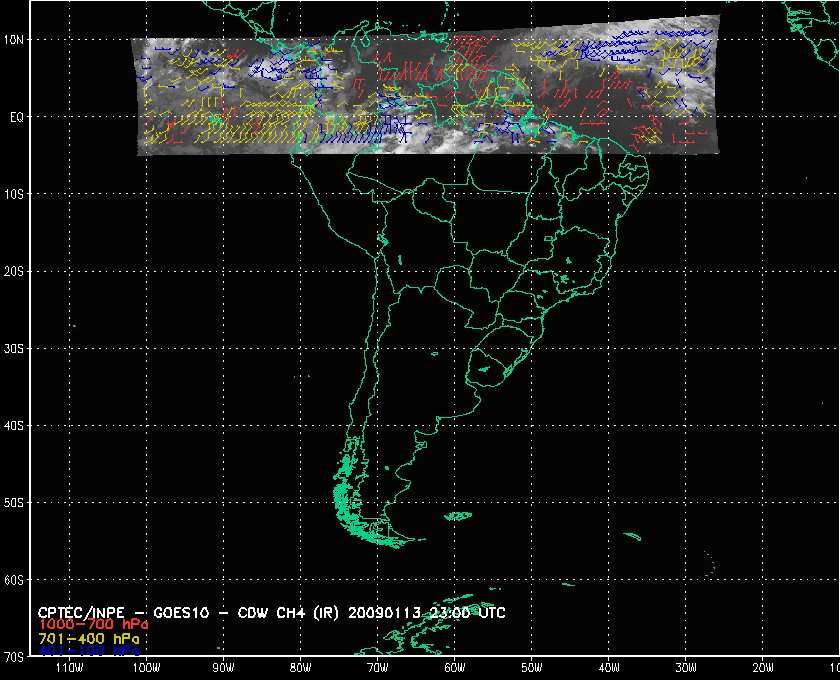
Task: Click the 70W longitude label
Action: [378, 668]
